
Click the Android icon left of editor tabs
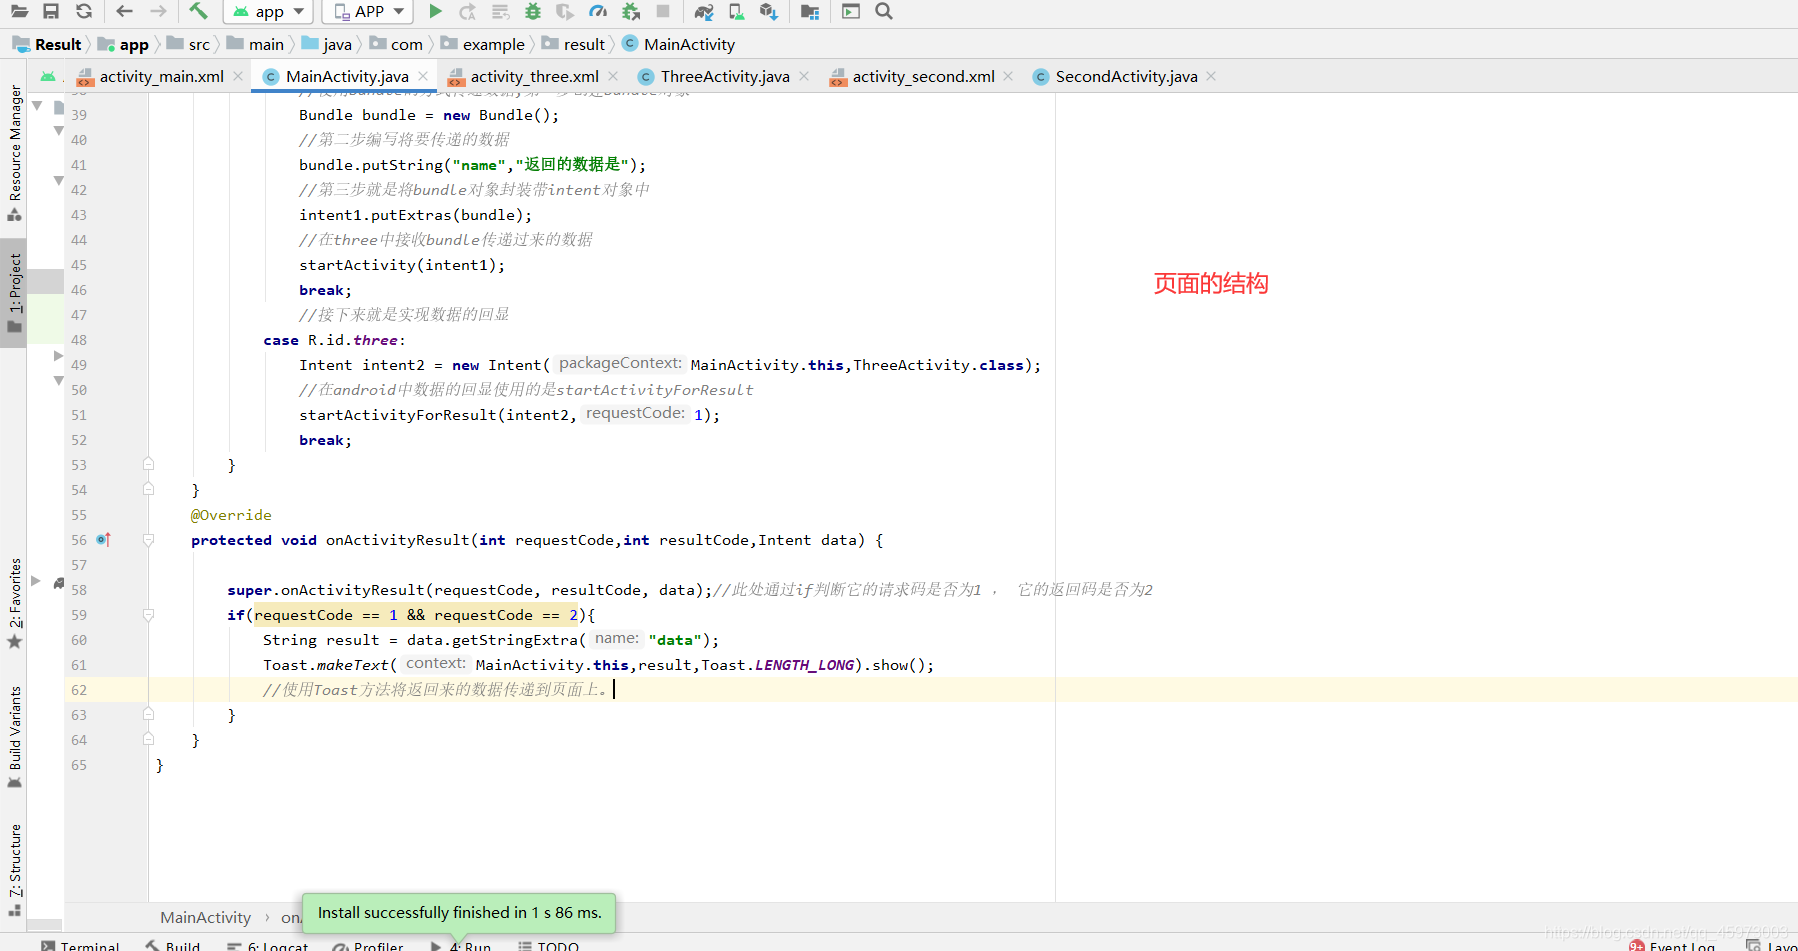tap(48, 76)
